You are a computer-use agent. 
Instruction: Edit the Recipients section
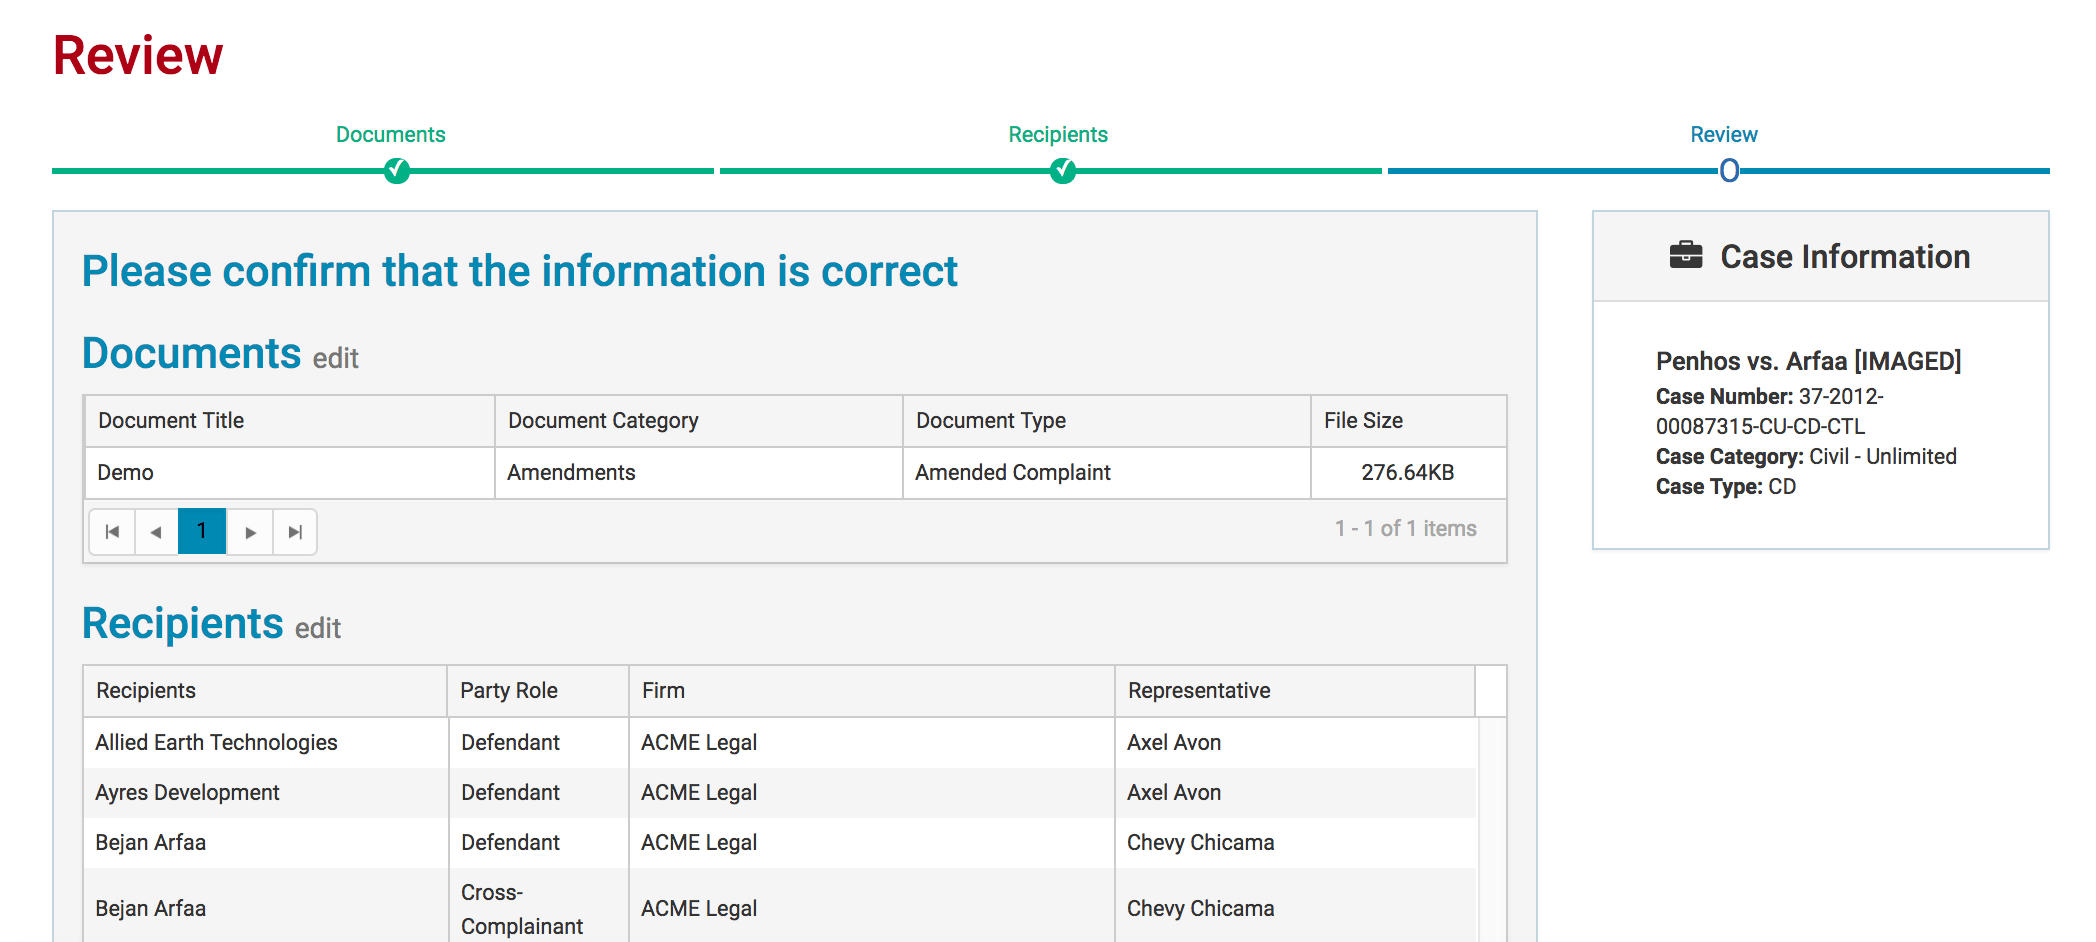pyautogui.click(x=318, y=629)
